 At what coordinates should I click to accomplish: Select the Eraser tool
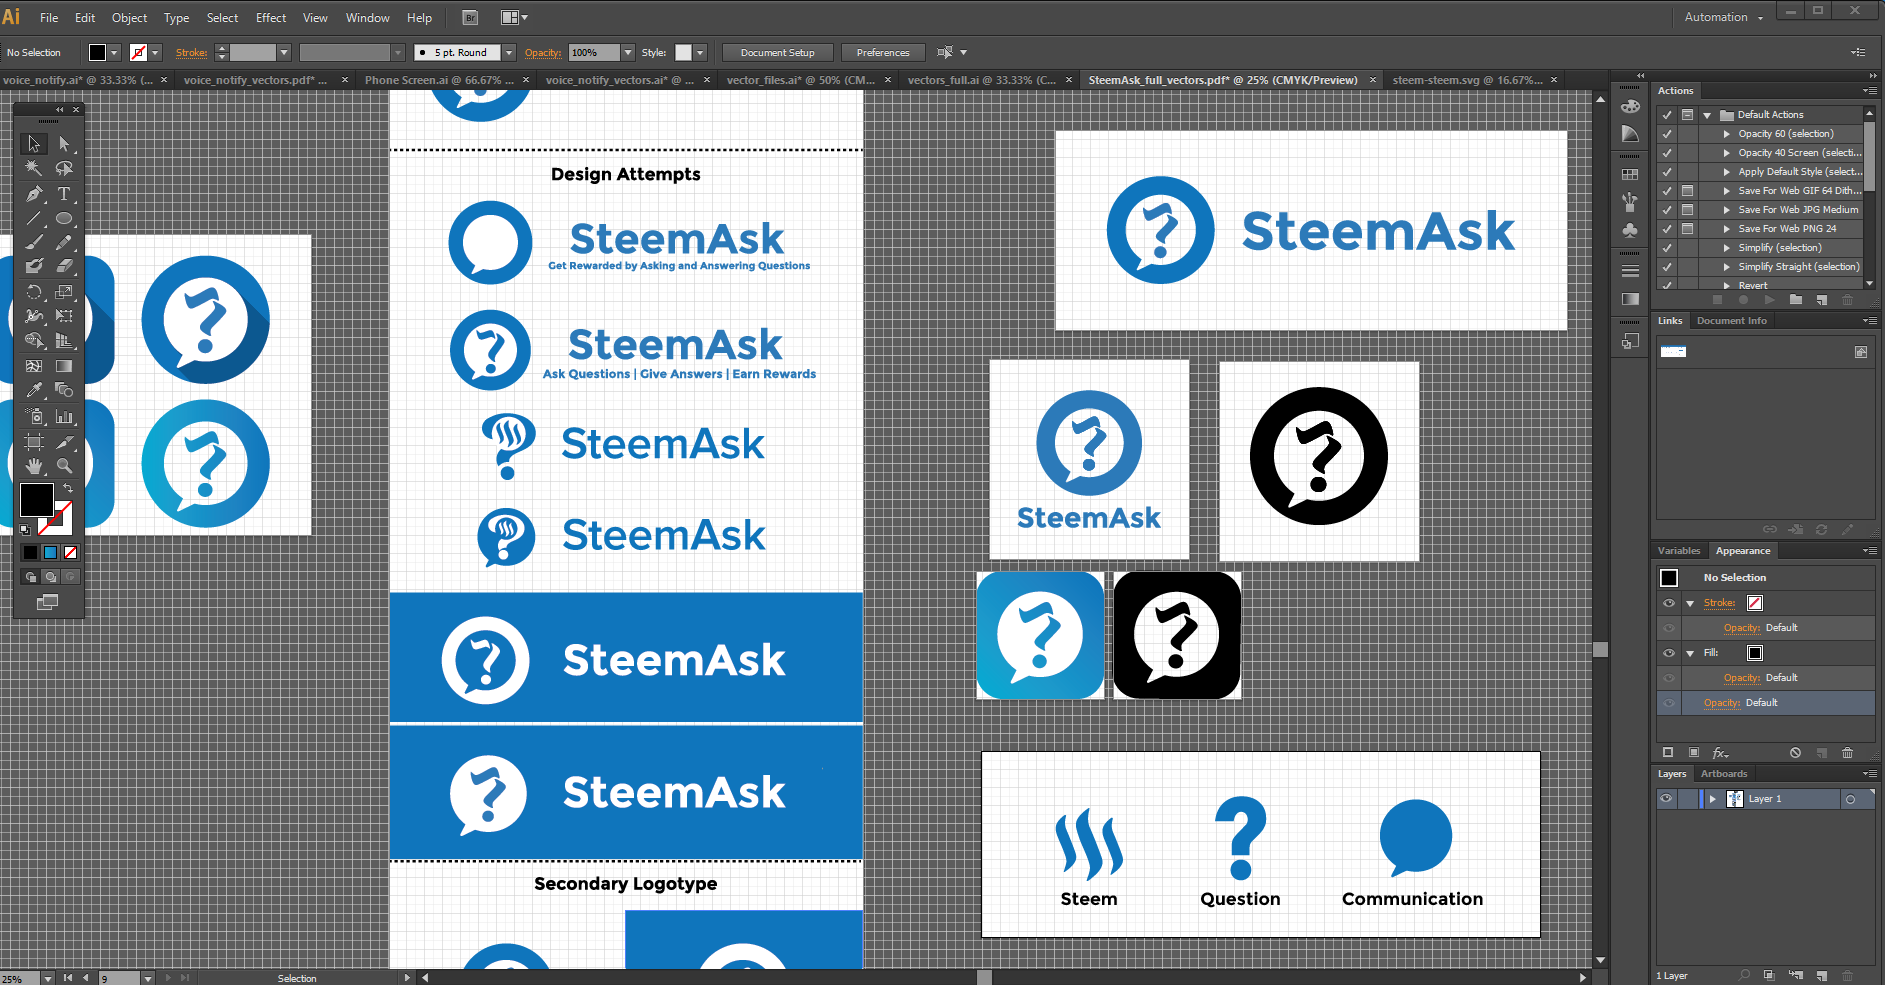[x=64, y=267]
